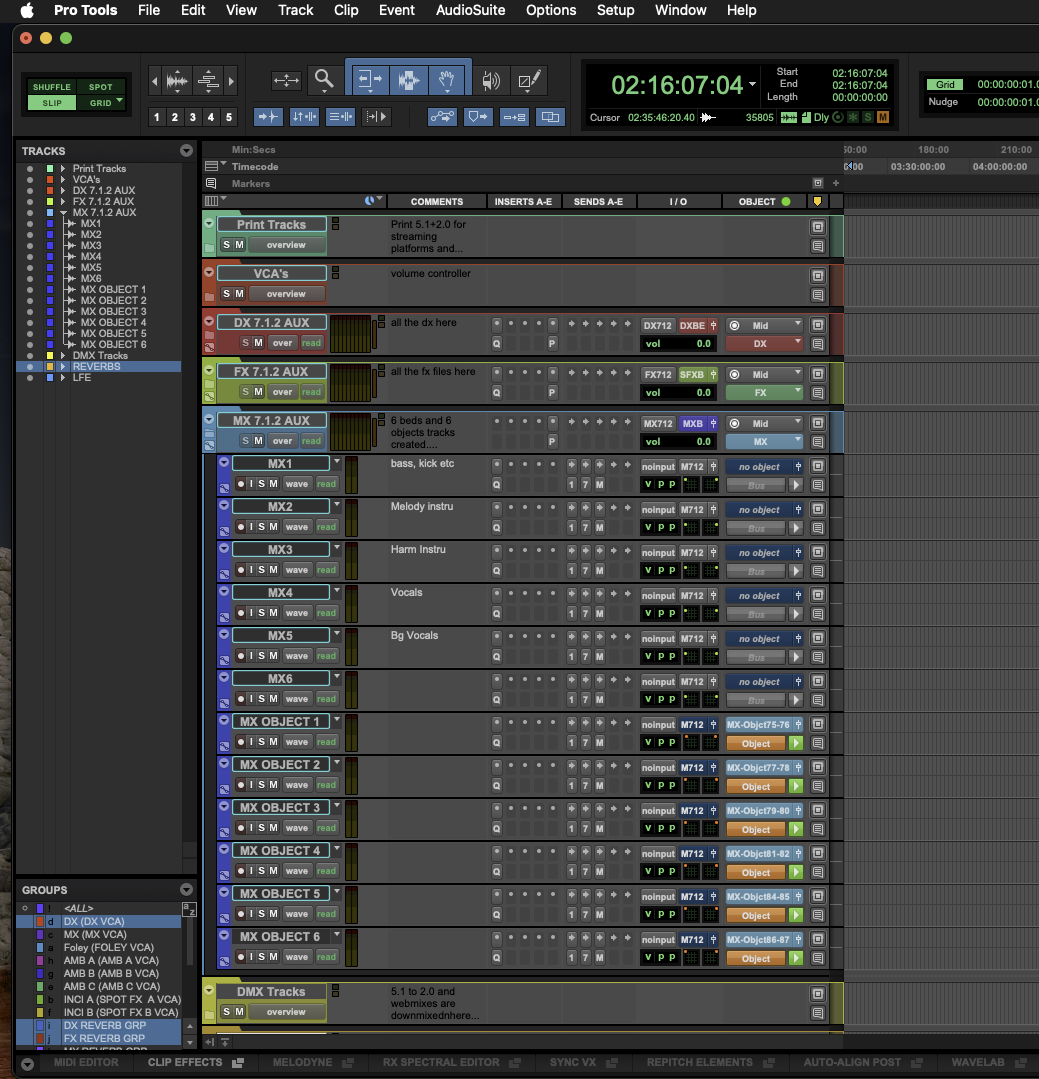
Task: Toggle Link Timeline and Edit Selection
Action: point(304,117)
